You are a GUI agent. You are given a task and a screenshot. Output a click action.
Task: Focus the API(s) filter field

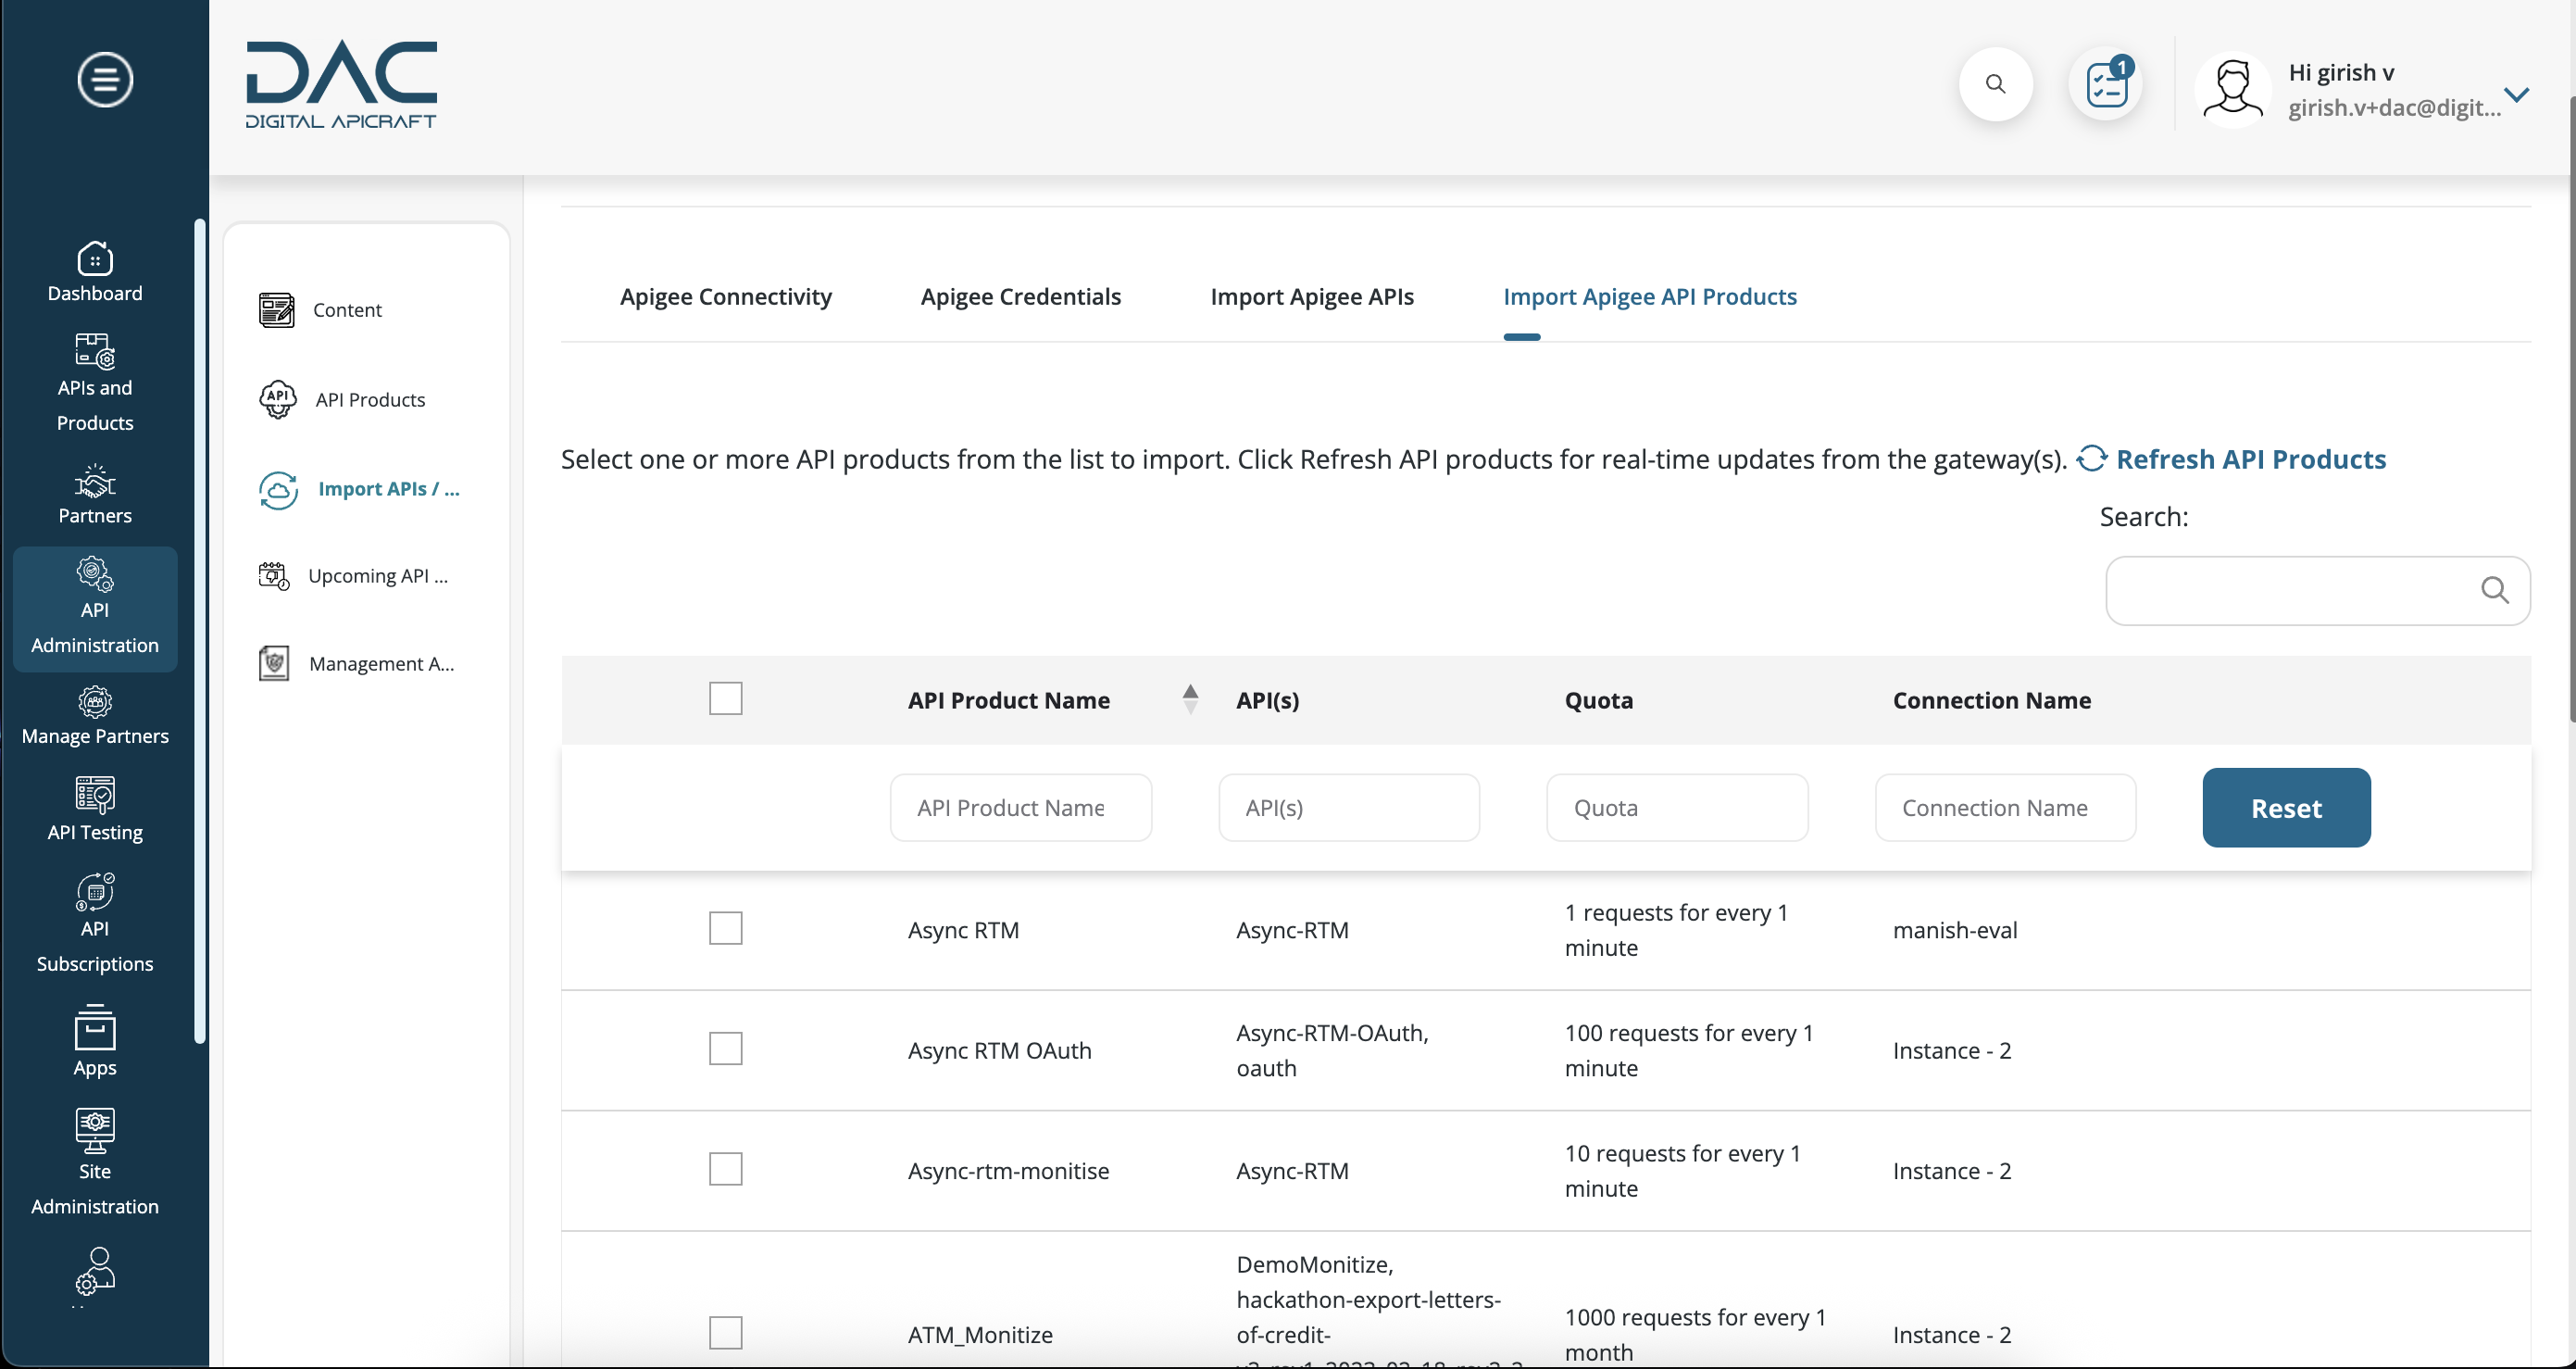click(1348, 807)
